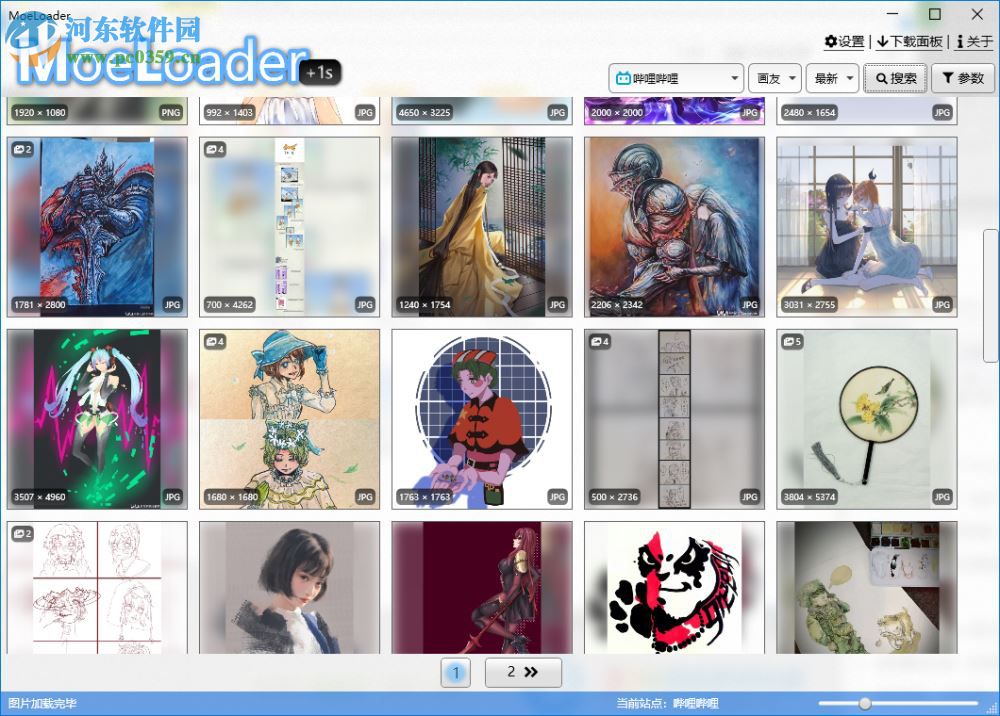Open the 参数 filter parameters button

coord(963,78)
